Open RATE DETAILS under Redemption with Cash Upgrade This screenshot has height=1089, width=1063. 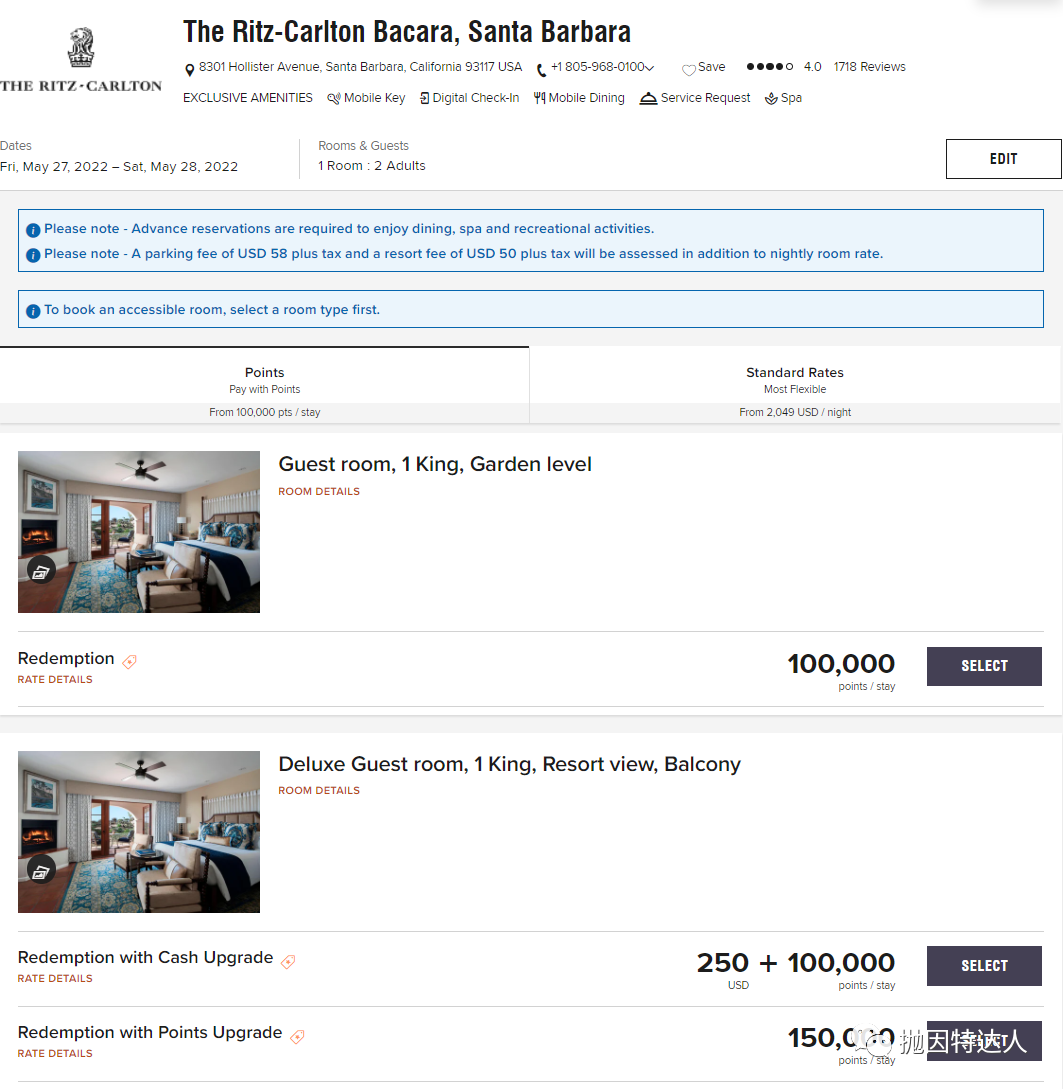click(55, 978)
